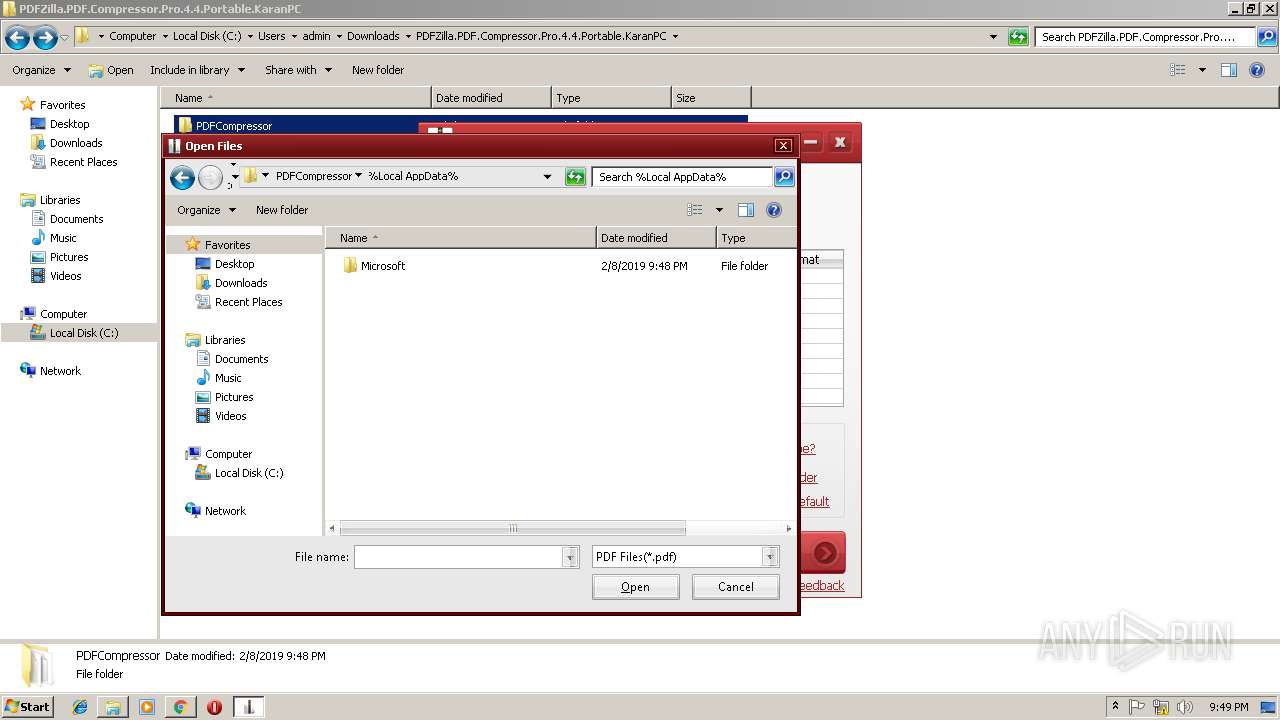This screenshot has width=1280, height=720.
Task: Launch Internet Explorer from taskbar
Action: [80, 707]
